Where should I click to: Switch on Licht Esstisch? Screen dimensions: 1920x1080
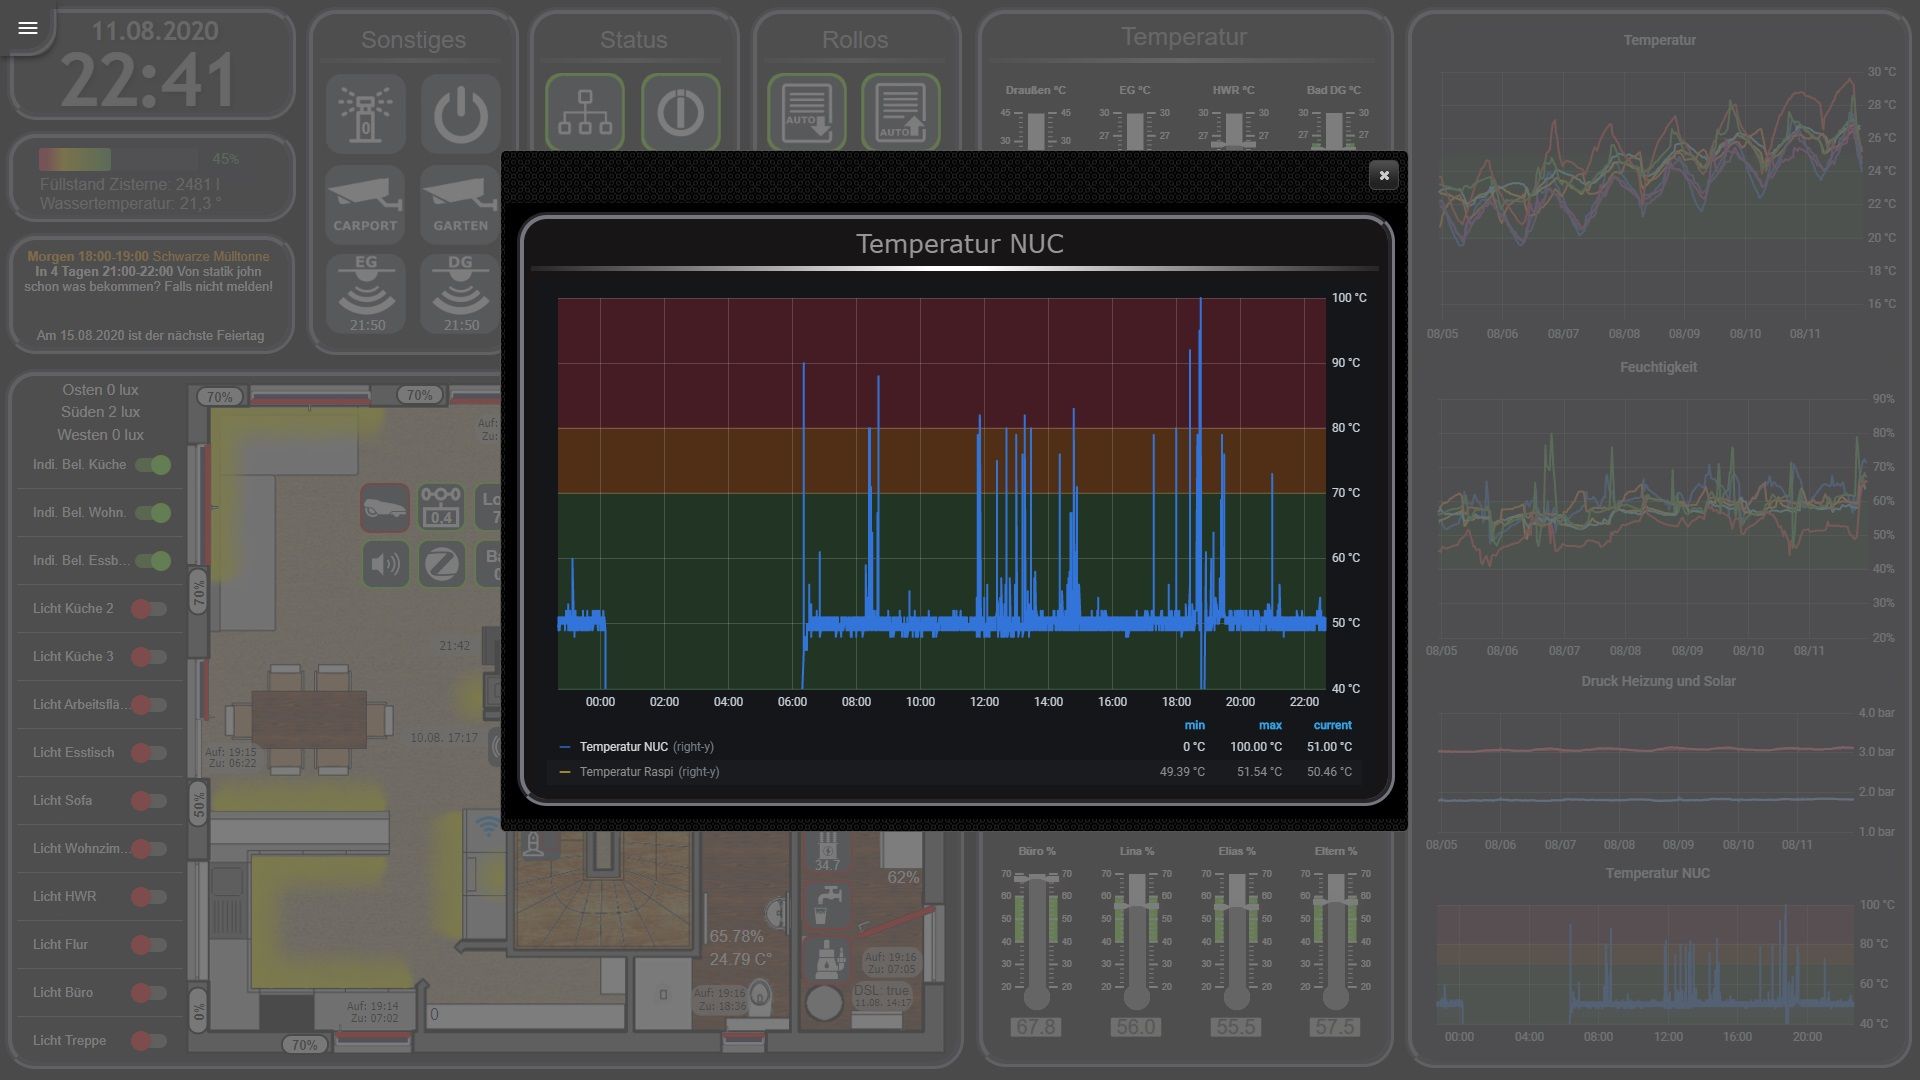[149, 753]
